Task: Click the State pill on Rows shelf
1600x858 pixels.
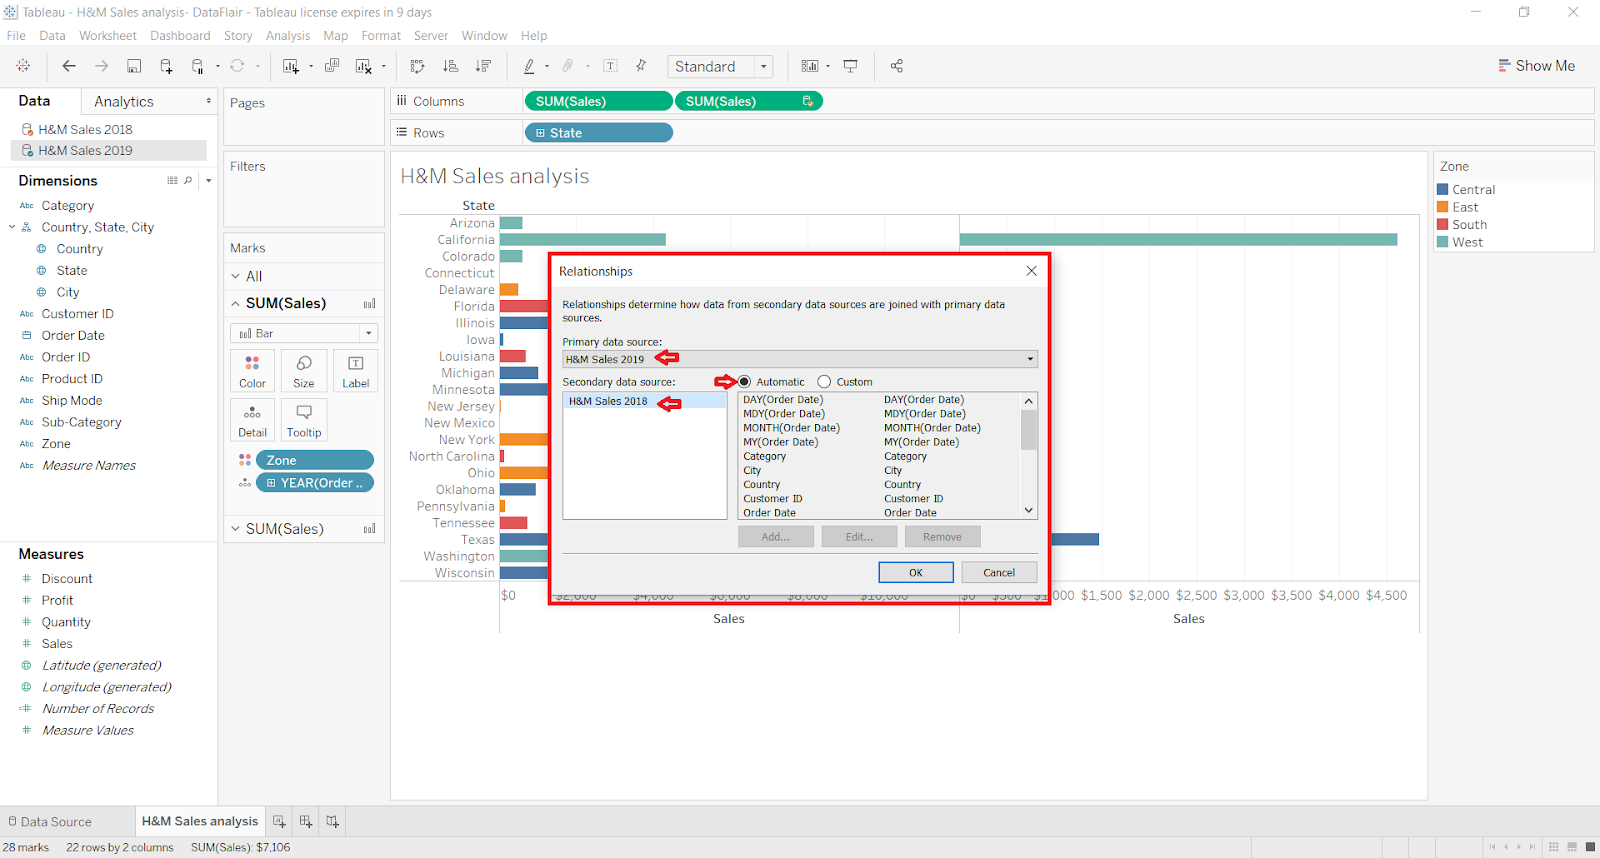Action: pyautogui.click(x=598, y=133)
